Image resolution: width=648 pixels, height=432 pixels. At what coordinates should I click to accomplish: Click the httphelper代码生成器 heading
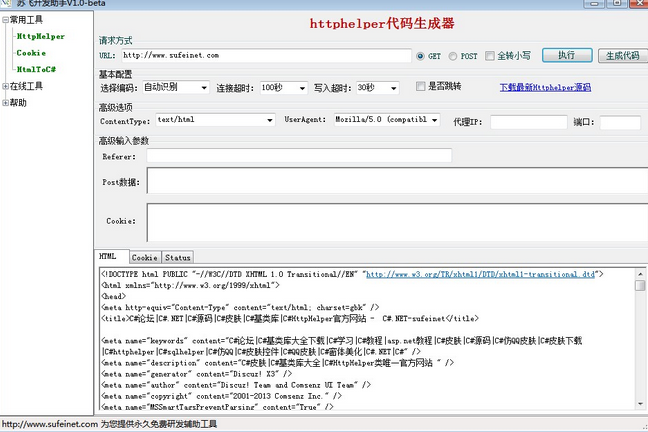tap(382, 23)
